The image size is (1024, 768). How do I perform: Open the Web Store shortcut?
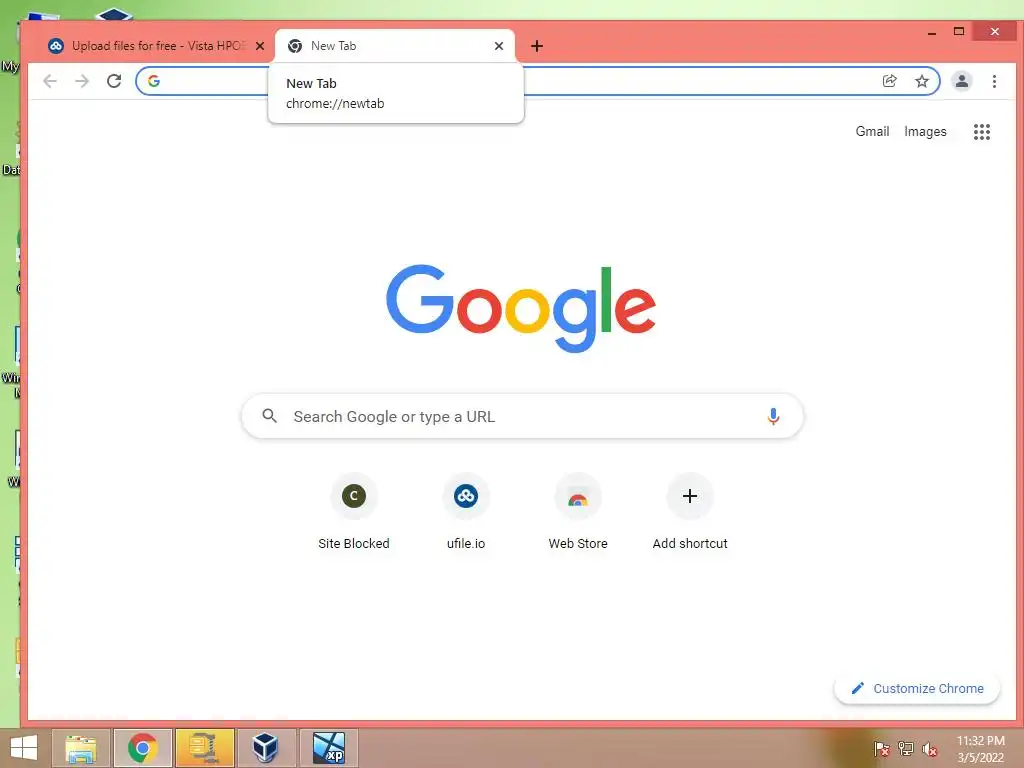[578, 511]
